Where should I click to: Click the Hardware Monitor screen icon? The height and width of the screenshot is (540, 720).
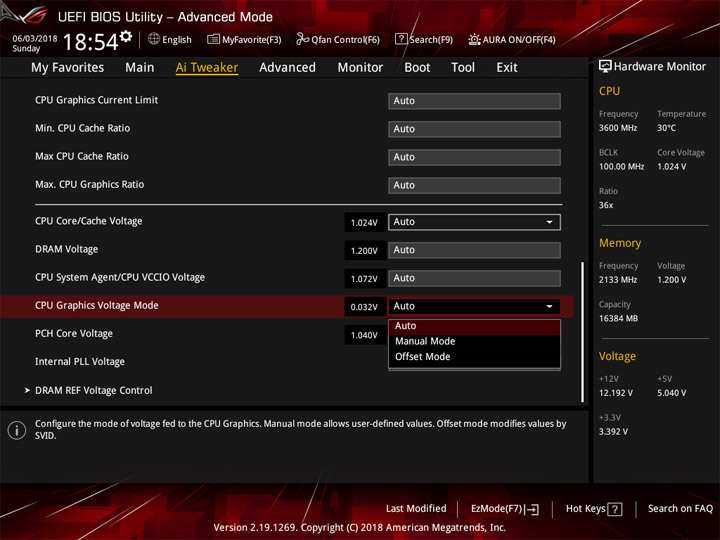point(605,66)
